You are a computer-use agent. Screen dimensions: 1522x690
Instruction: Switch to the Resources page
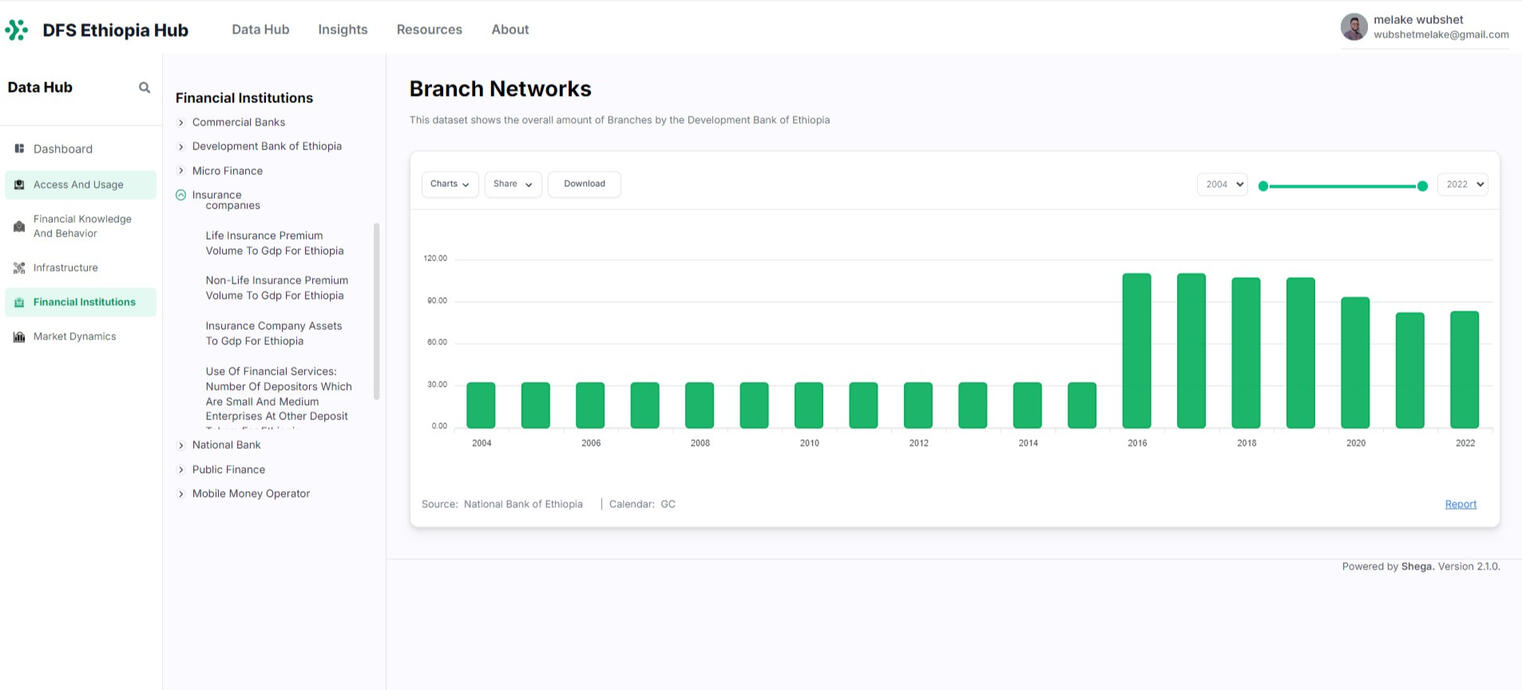pos(429,29)
